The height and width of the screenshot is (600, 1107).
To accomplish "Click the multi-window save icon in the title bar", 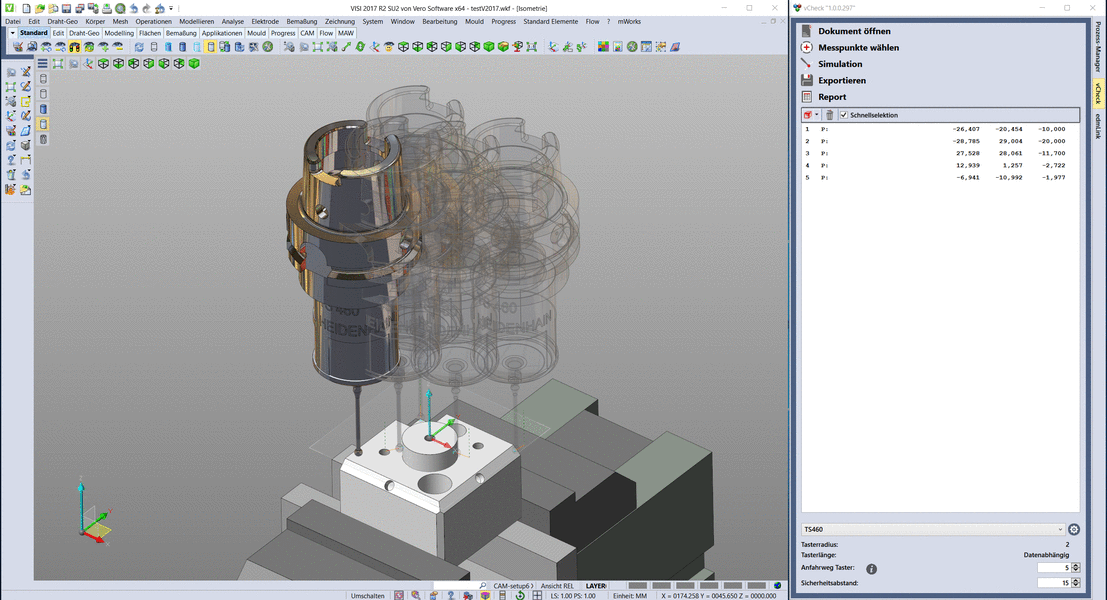I will (80, 8).
